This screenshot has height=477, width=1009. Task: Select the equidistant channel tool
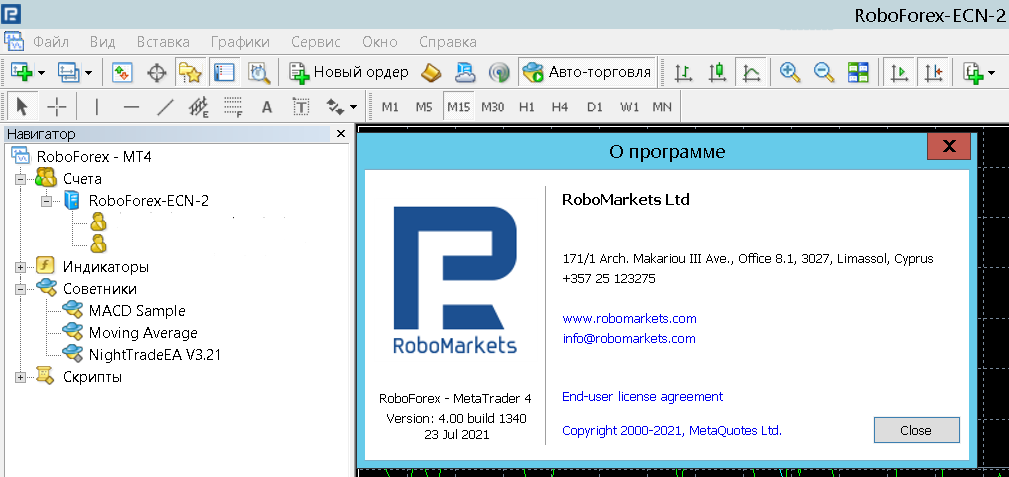[x=199, y=106]
